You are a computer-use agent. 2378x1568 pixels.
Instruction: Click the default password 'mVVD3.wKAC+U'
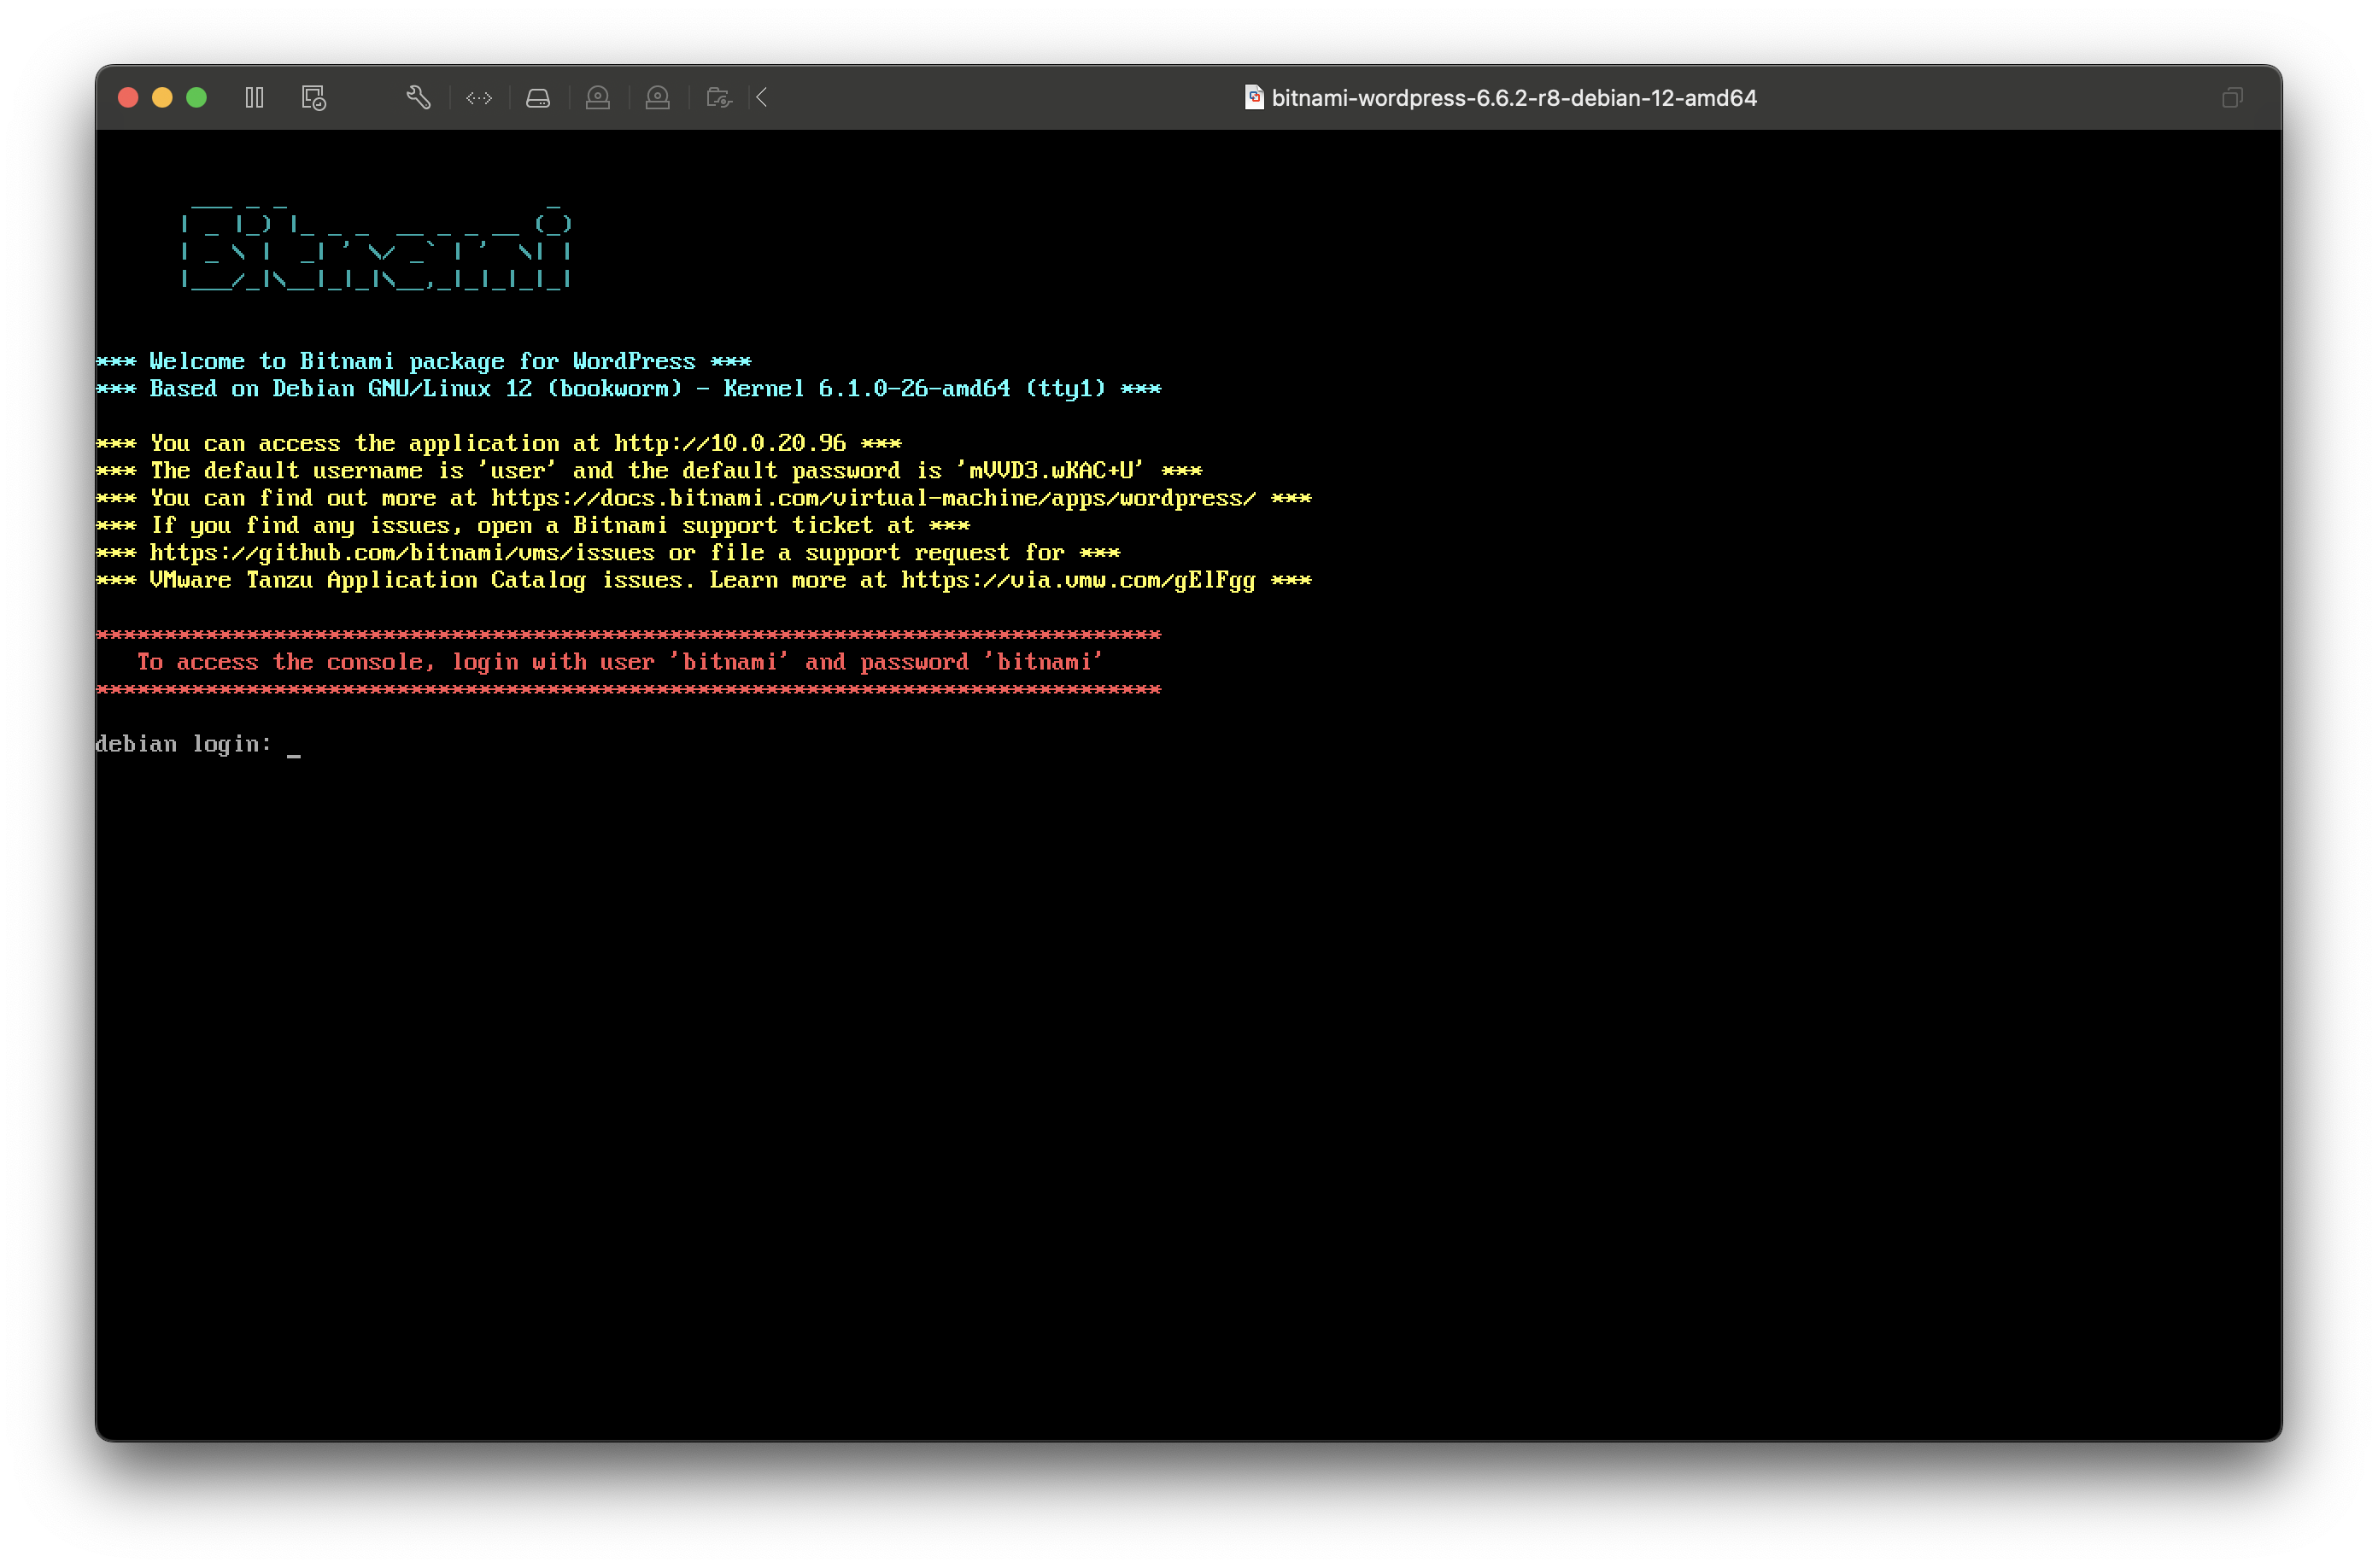[x=1050, y=470]
